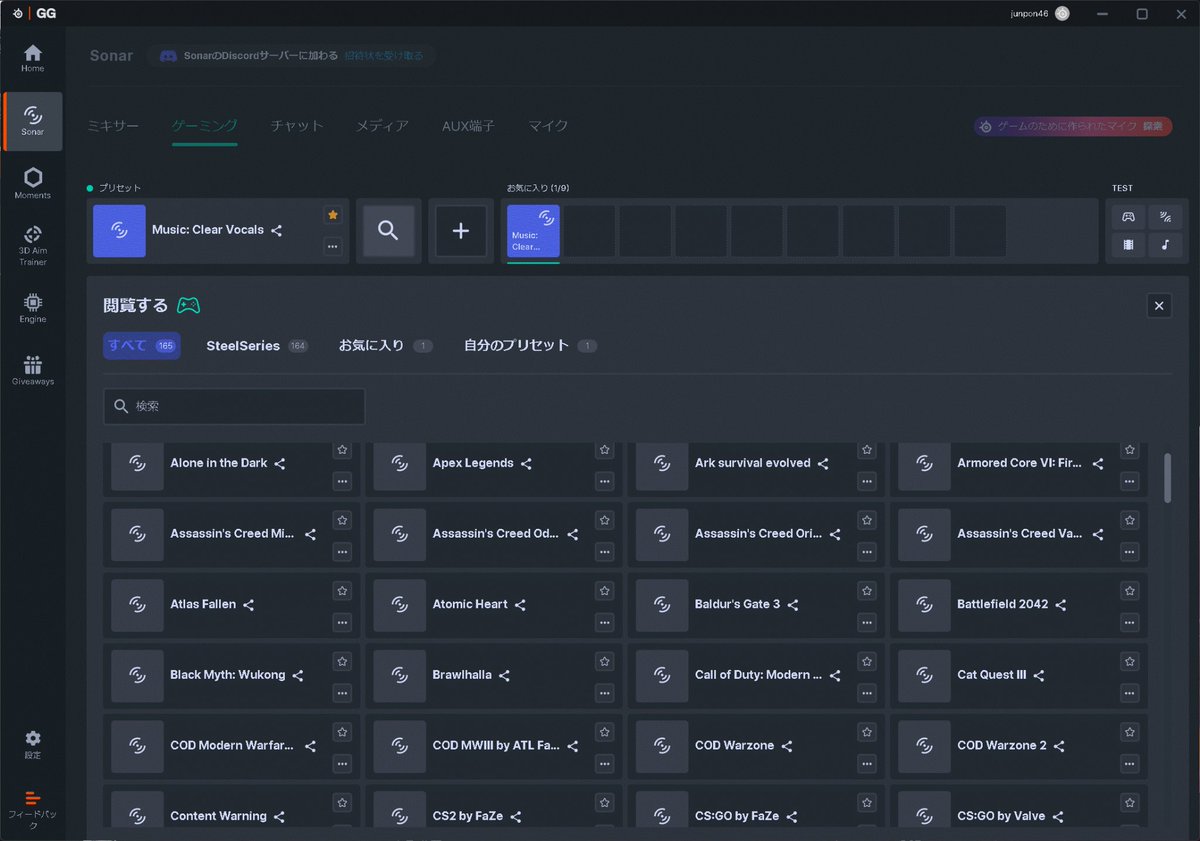Open the COD Warzone three-dot menu
Image resolution: width=1200 pixels, height=841 pixels.
point(867,763)
